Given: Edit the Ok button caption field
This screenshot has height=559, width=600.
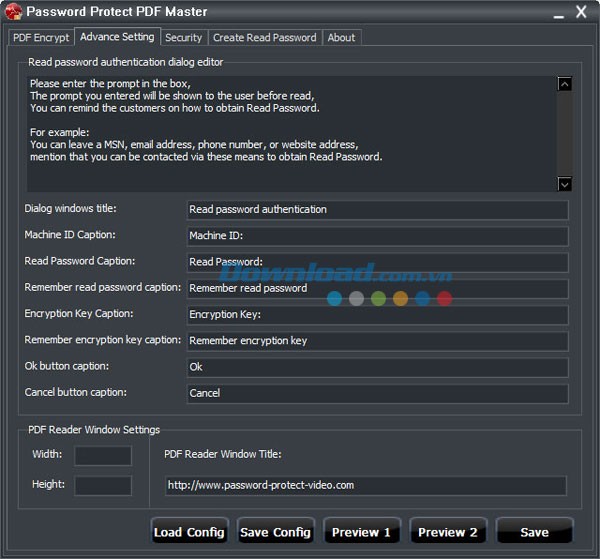Looking at the screenshot, I should tap(377, 367).
